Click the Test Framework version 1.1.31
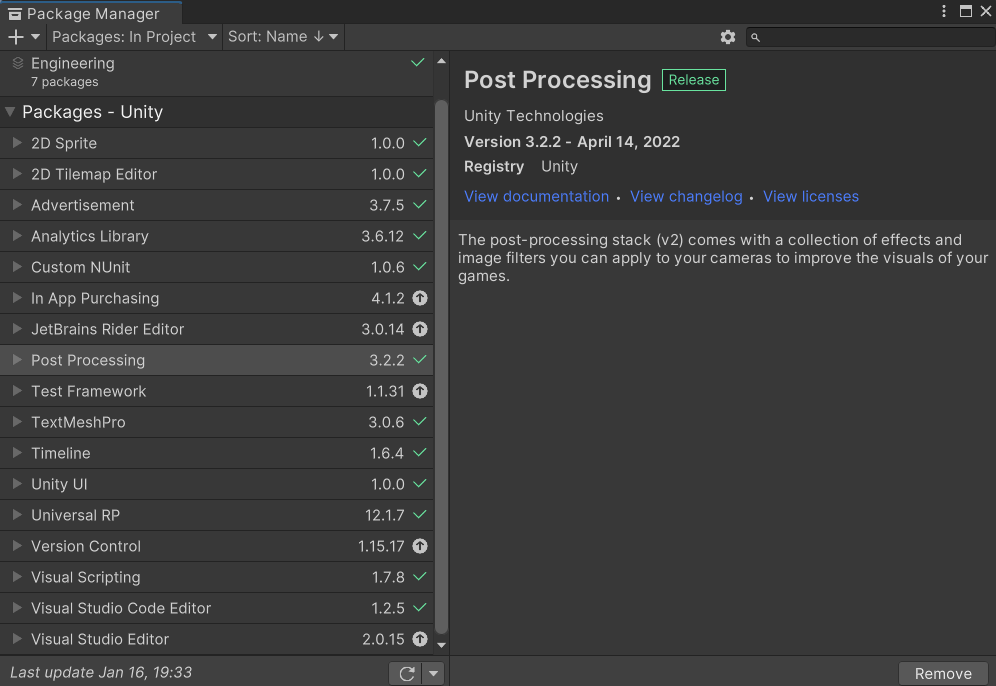The image size is (996, 686). click(385, 391)
